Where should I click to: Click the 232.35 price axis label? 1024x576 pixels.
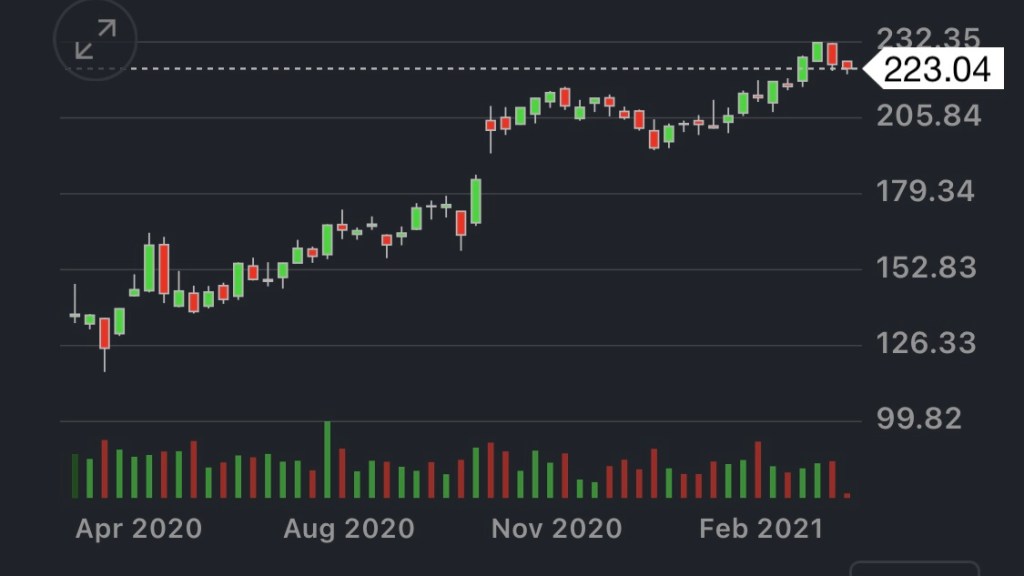point(928,39)
